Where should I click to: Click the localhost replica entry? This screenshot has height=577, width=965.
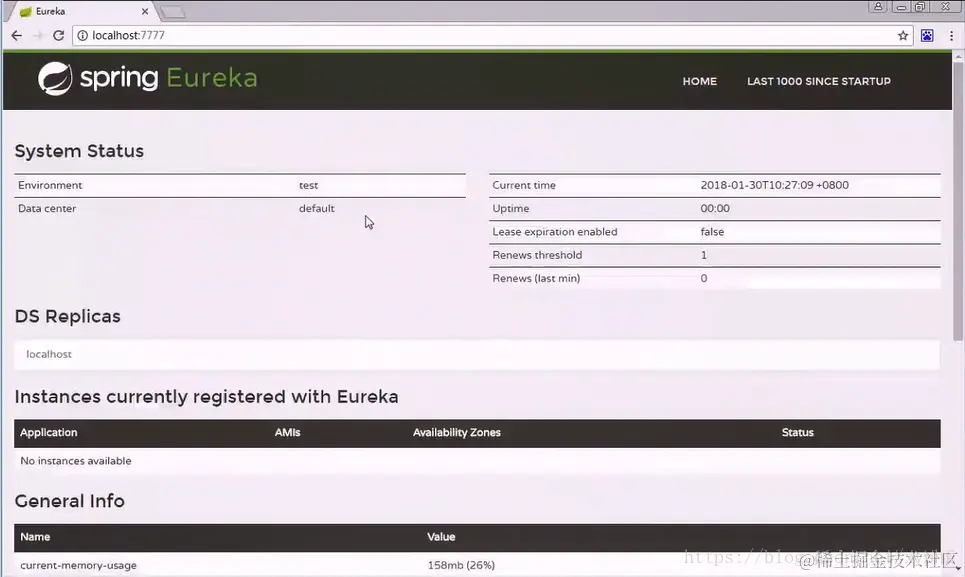tap(49, 354)
